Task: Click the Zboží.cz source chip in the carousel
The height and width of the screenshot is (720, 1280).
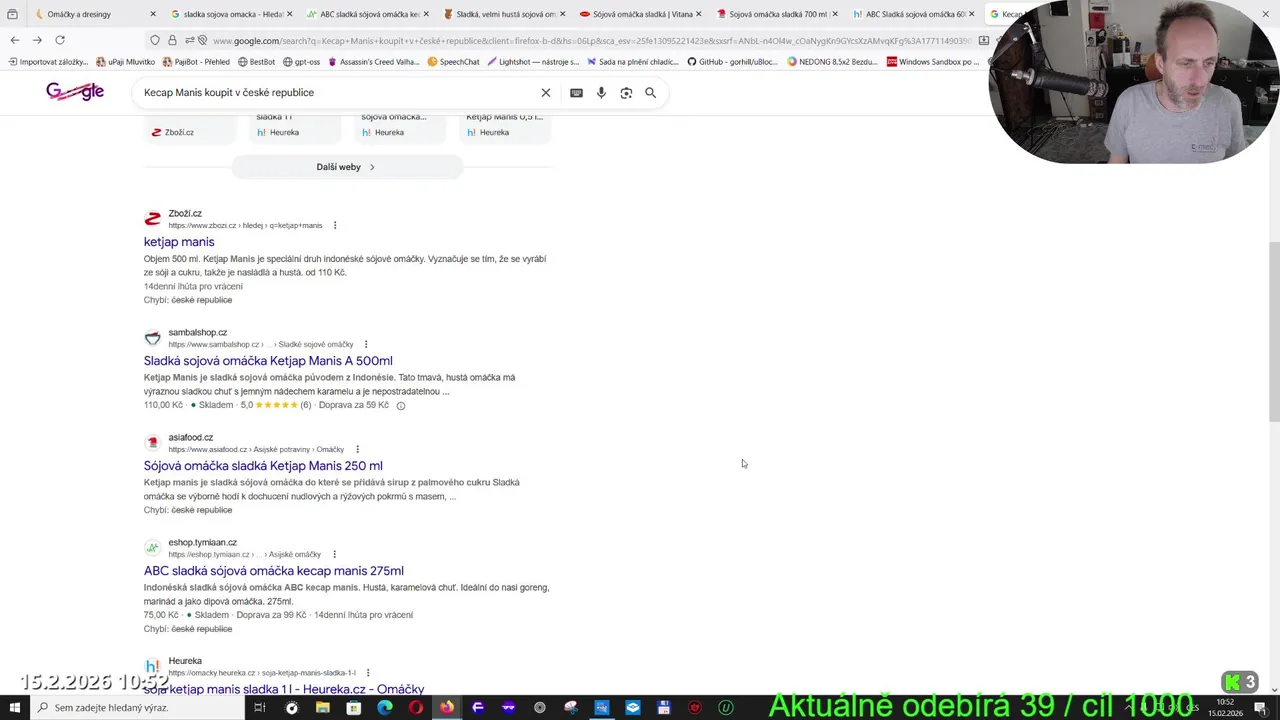Action: click(x=173, y=132)
